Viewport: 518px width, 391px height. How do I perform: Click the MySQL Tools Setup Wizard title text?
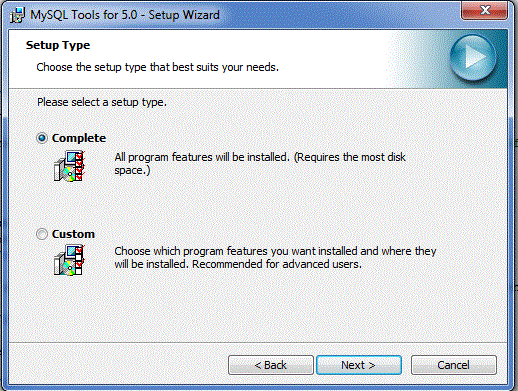coord(125,15)
